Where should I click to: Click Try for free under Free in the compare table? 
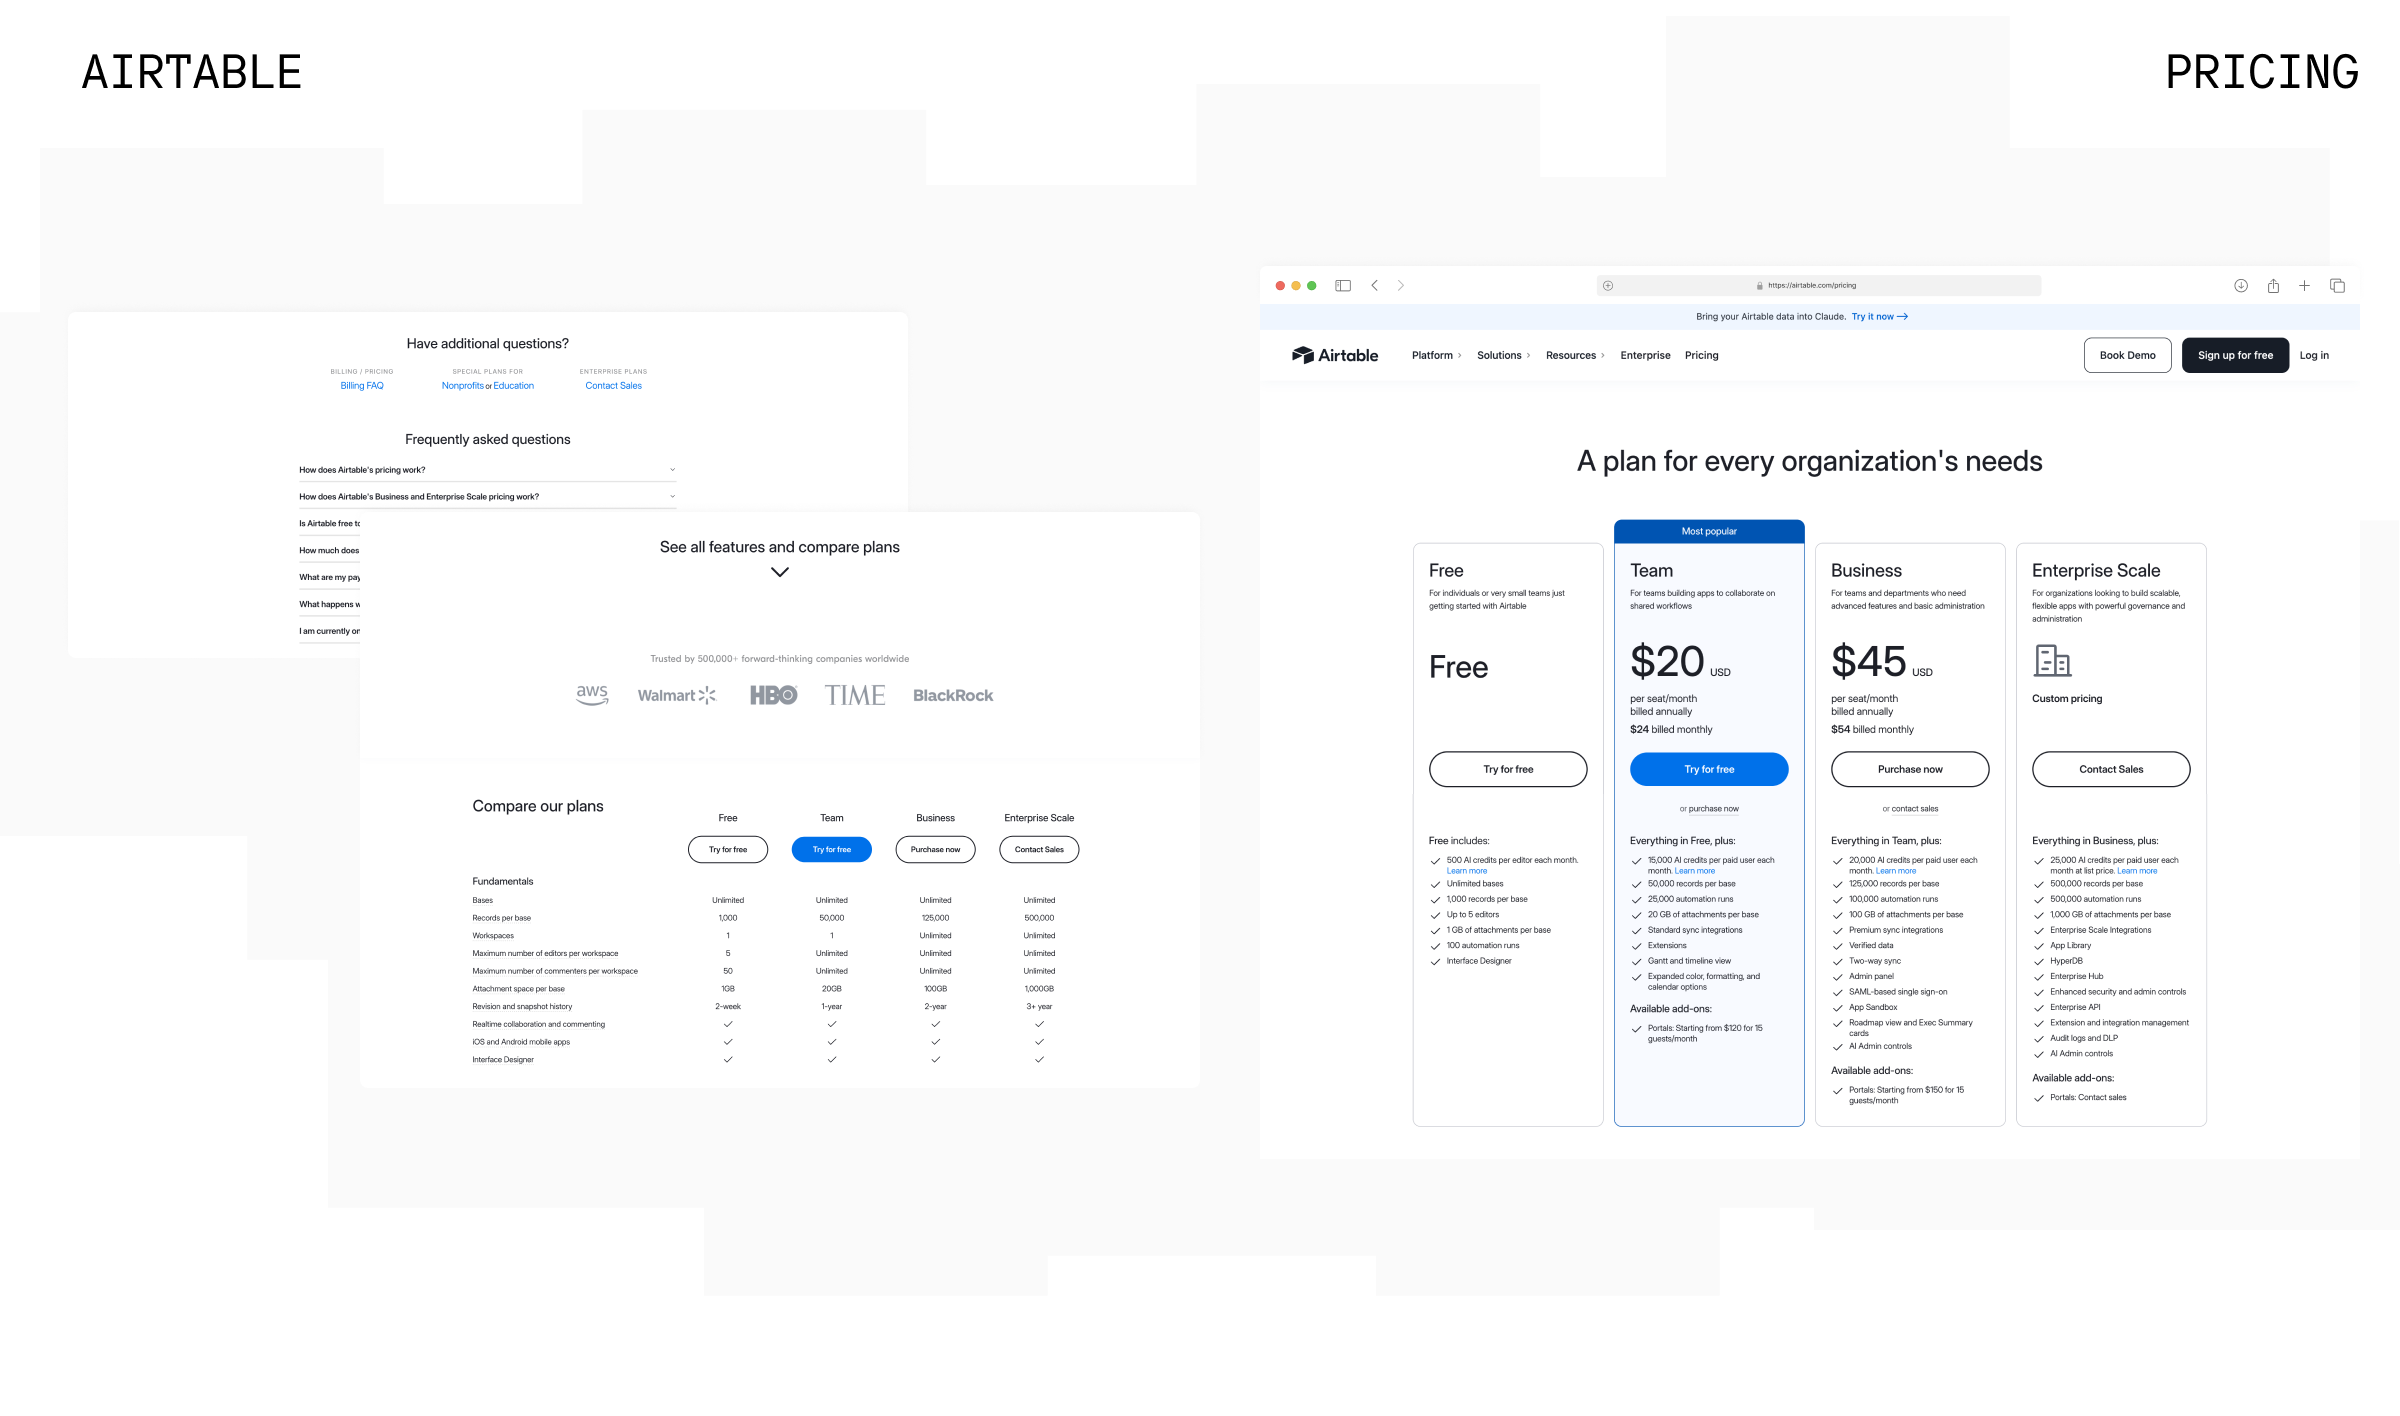click(728, 849)
